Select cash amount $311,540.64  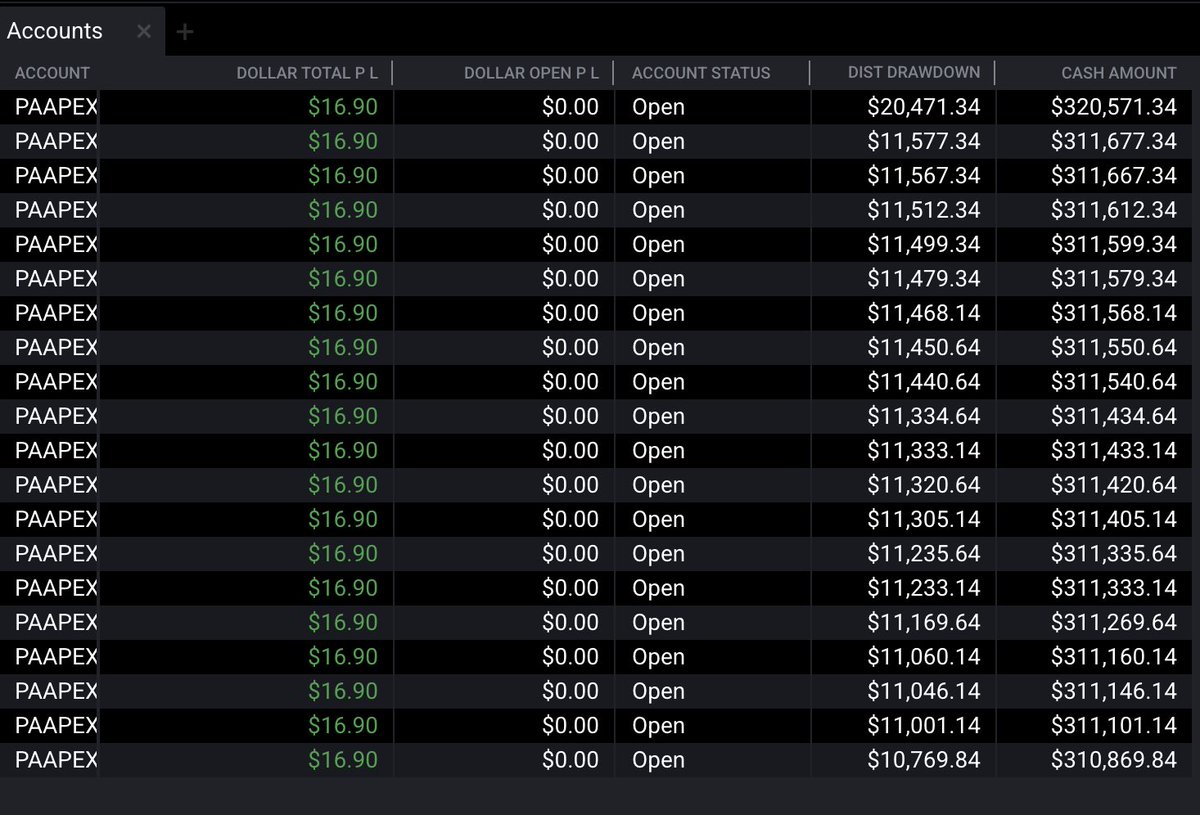(x=1114, y=382)
